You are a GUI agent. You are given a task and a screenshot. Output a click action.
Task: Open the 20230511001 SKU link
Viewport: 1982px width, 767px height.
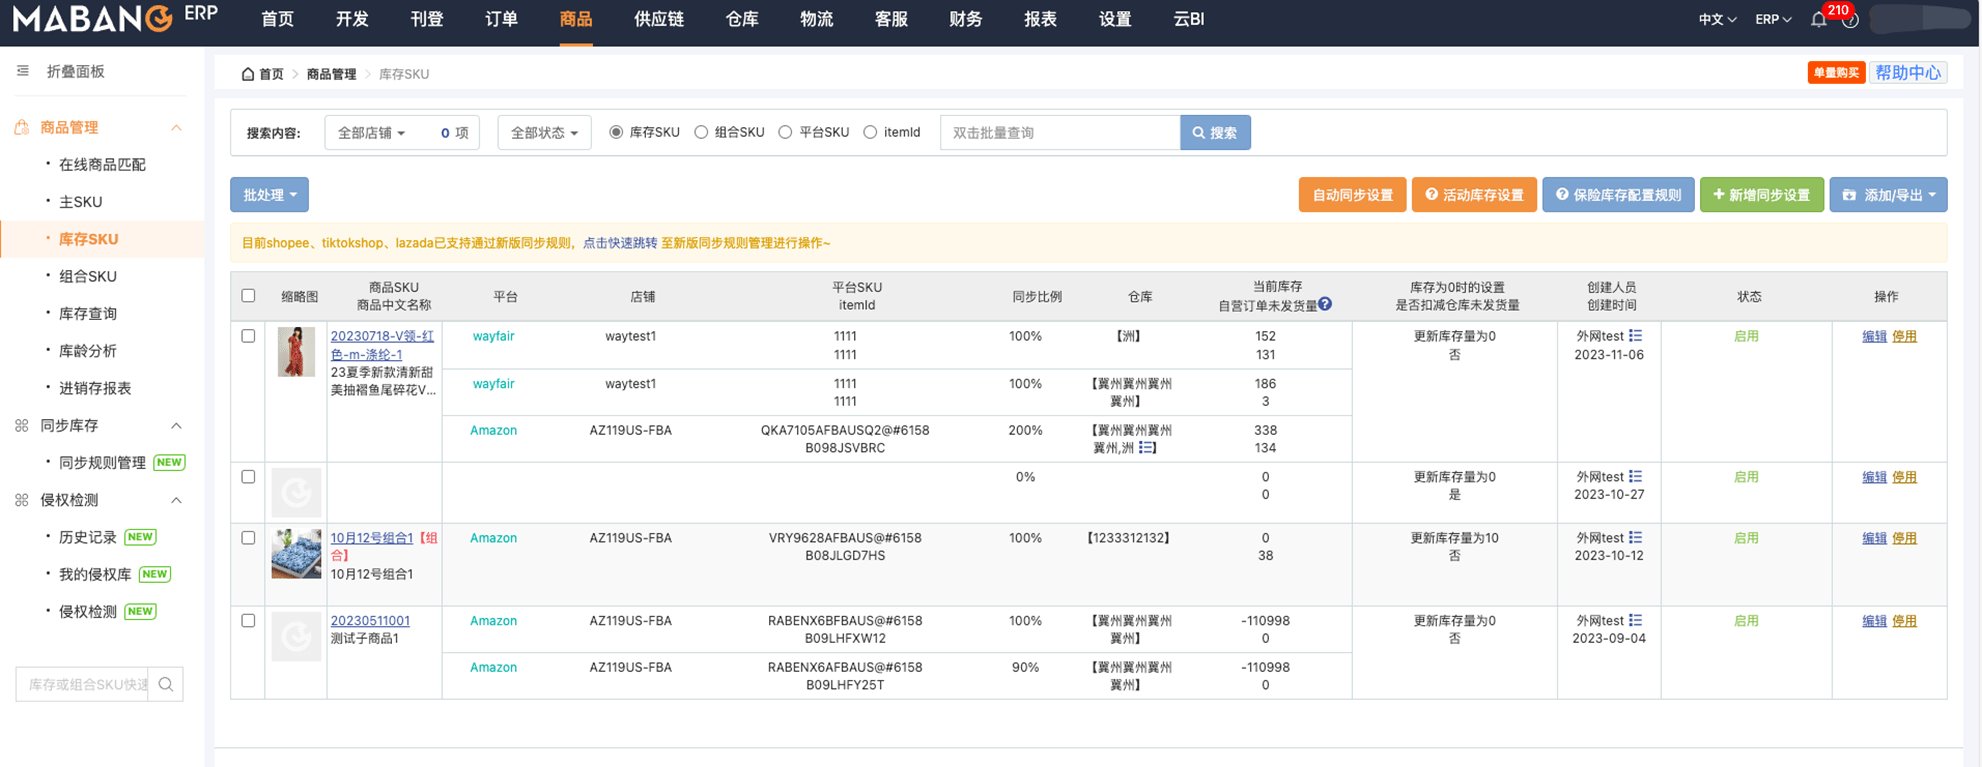pos(370,621)
